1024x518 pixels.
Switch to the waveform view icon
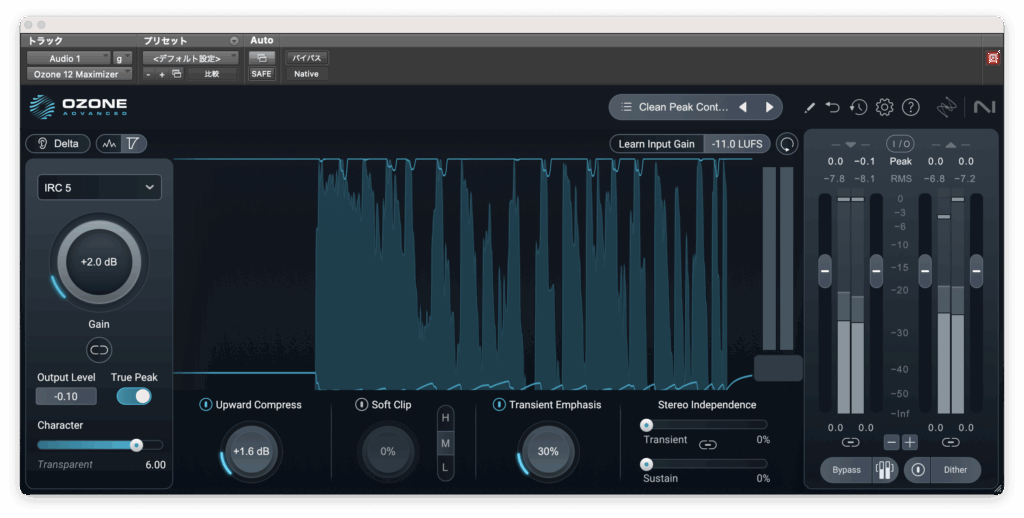tap(109, 144)
